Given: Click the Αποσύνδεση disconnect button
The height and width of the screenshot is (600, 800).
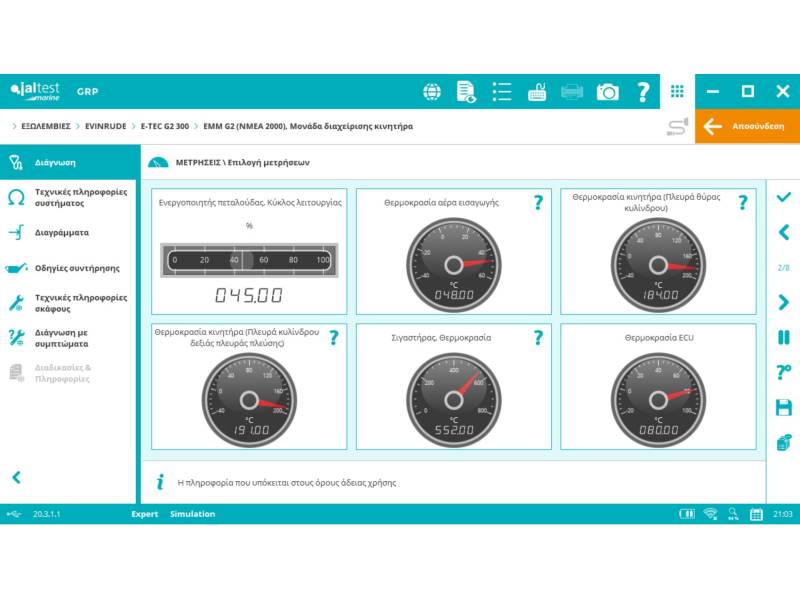Looking at the screenshot, I should click(x=747, y=126).
